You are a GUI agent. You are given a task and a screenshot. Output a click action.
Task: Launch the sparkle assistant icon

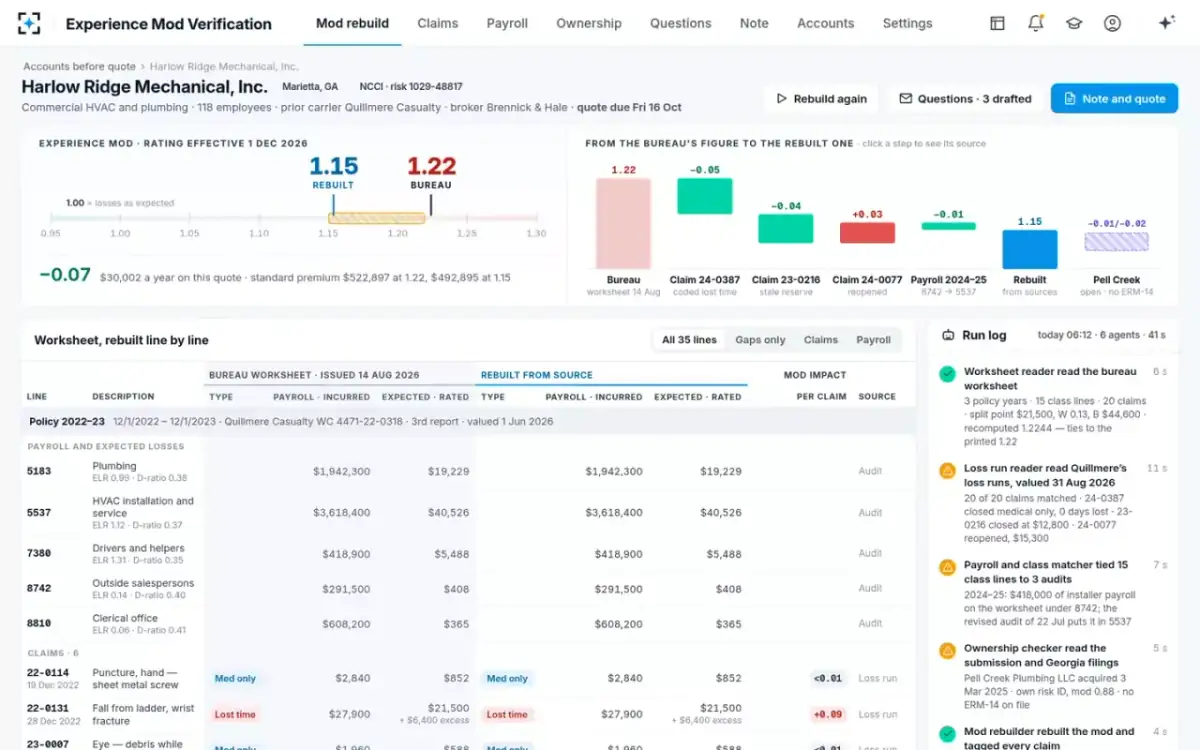(1166, 23)
